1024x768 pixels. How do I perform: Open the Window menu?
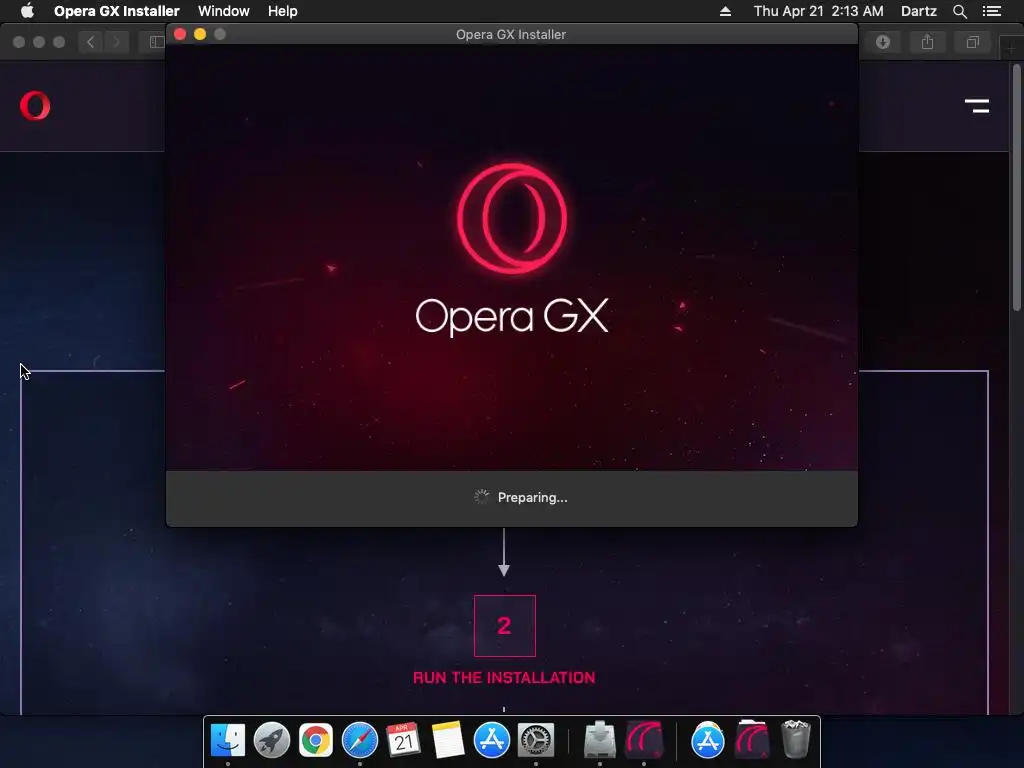[223, 11]
